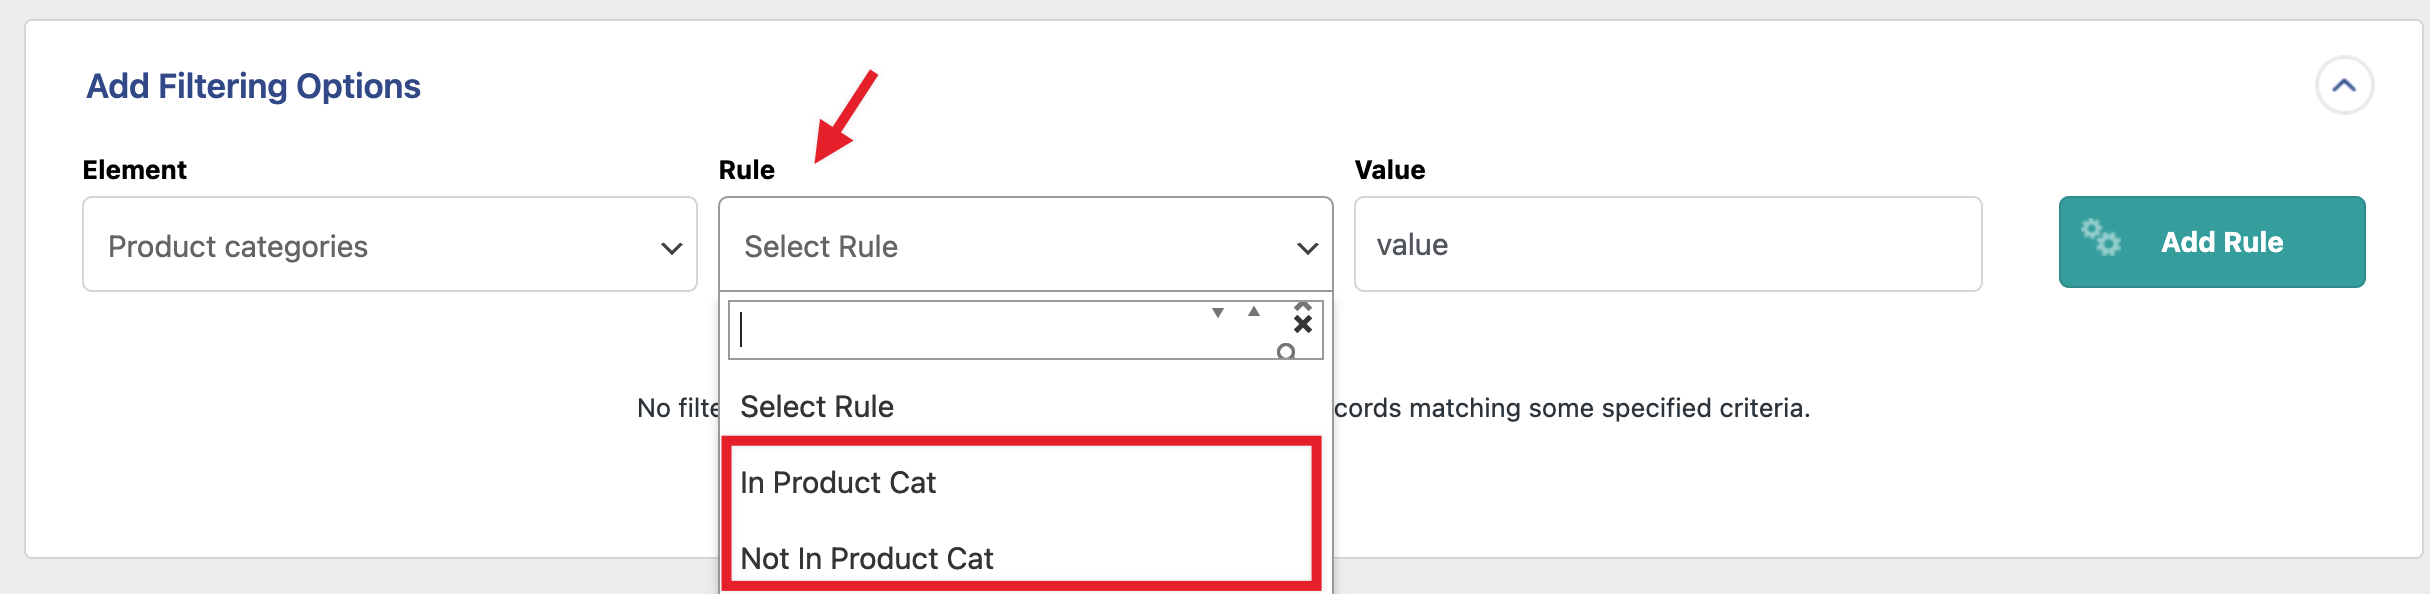This screenshot has width=2430, height=594.
Task: Select the Not In Product Cat rule
Action: [x=866, y=558]
